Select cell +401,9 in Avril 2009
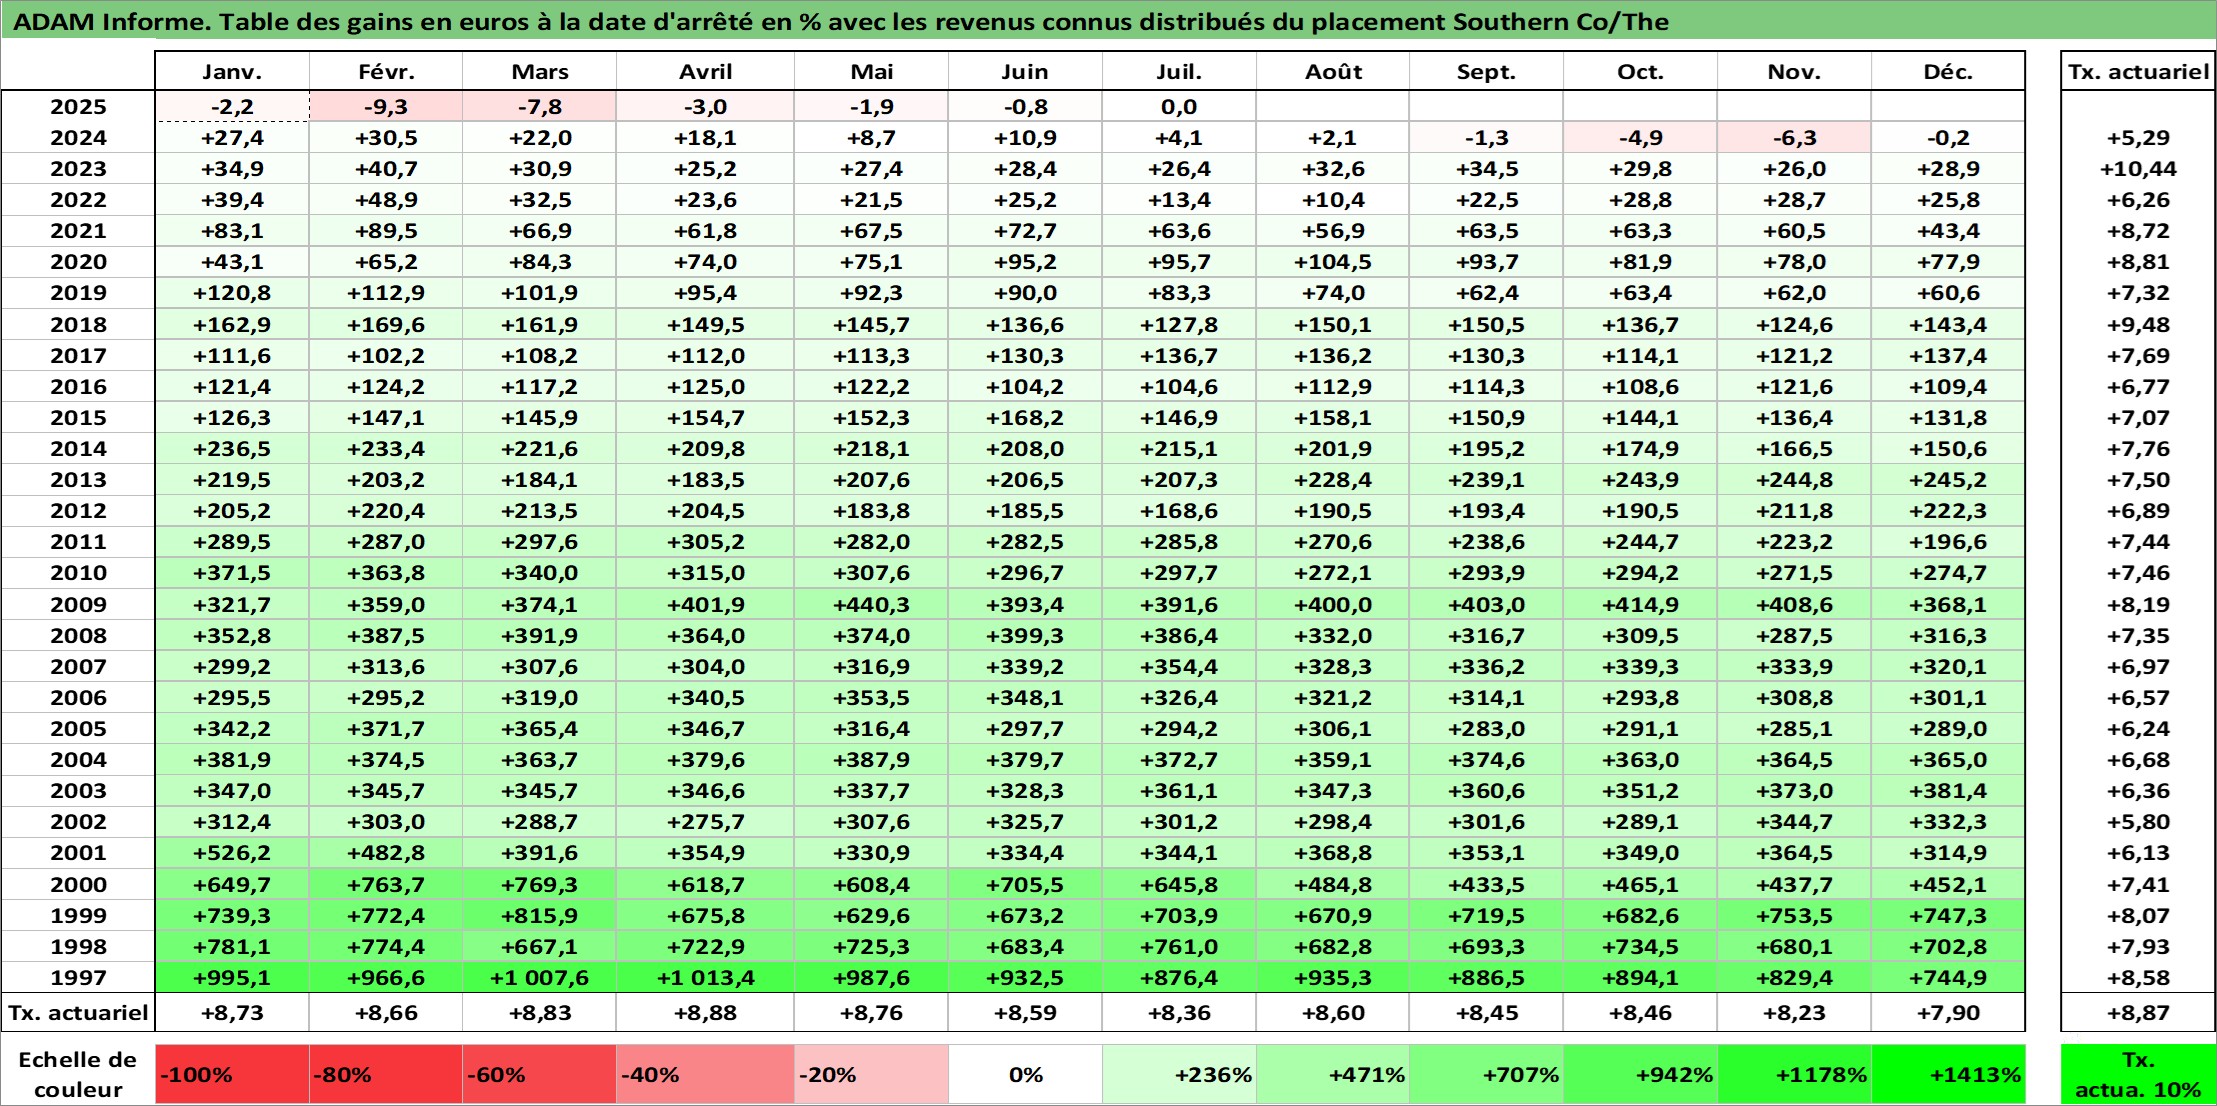 [705, 604]
